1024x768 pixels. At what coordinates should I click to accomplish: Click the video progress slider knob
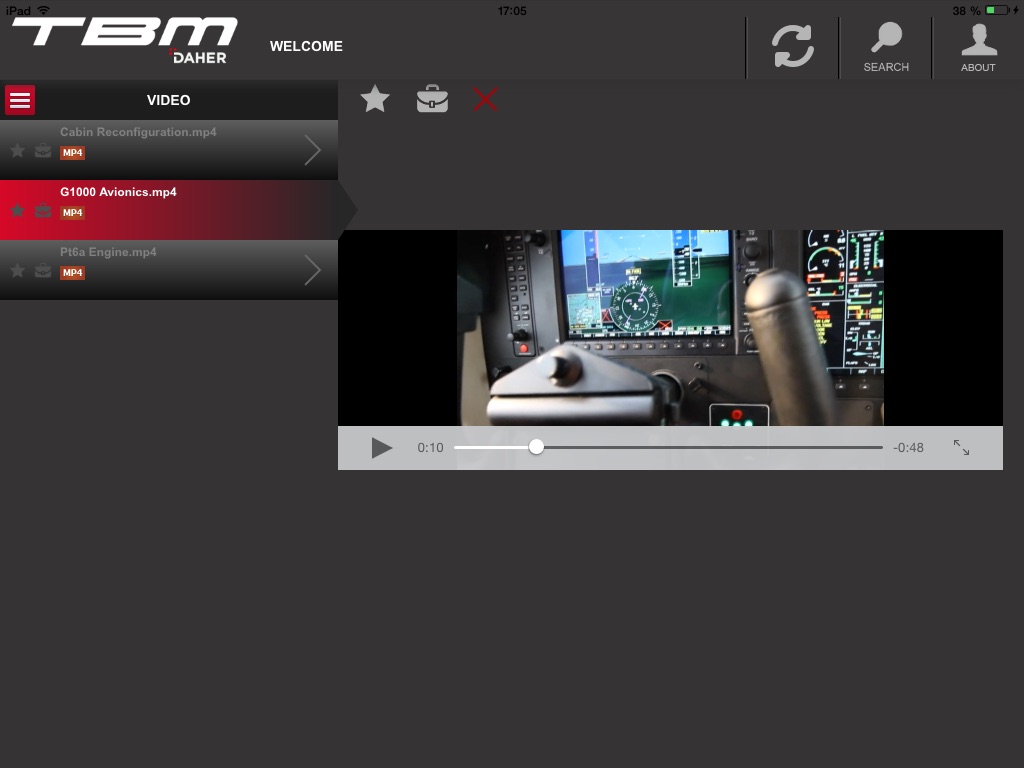point(536,447)
